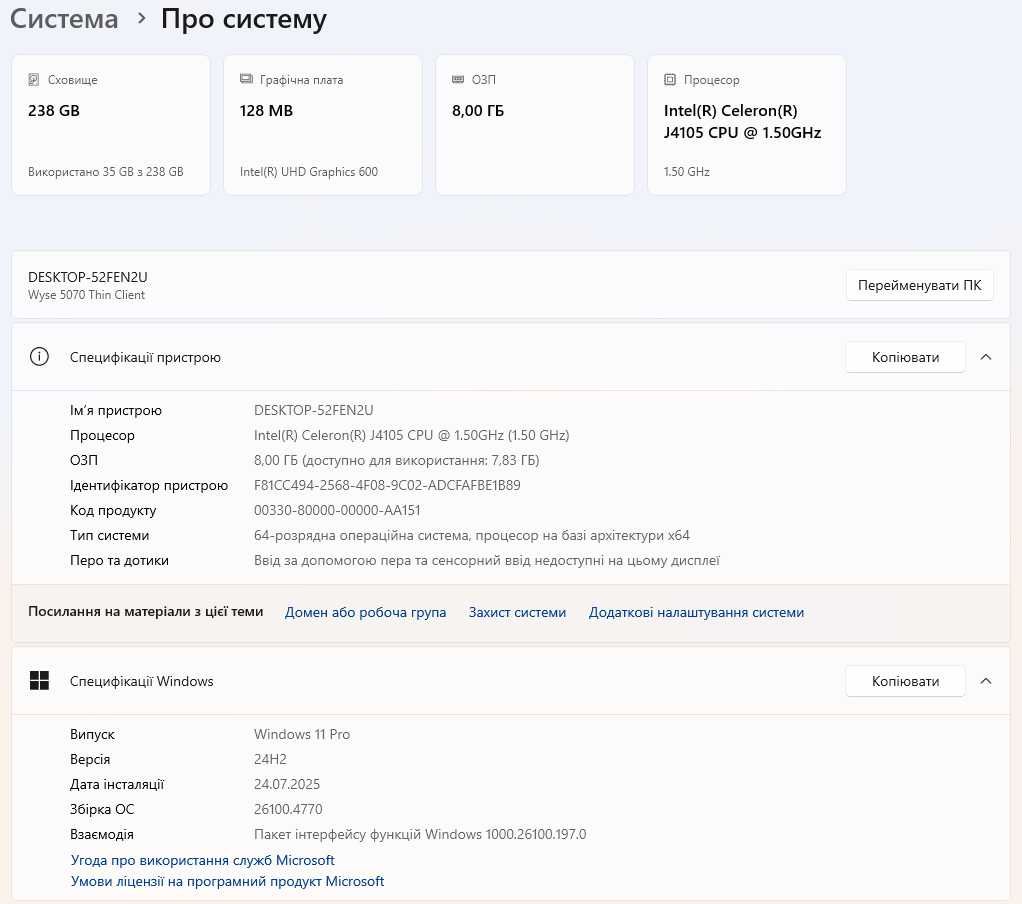Click Перейменувати ПК button
Image resolution: width=1022 pixels, height=904 pixels.
pyautogui.click(x=919, y=285)
